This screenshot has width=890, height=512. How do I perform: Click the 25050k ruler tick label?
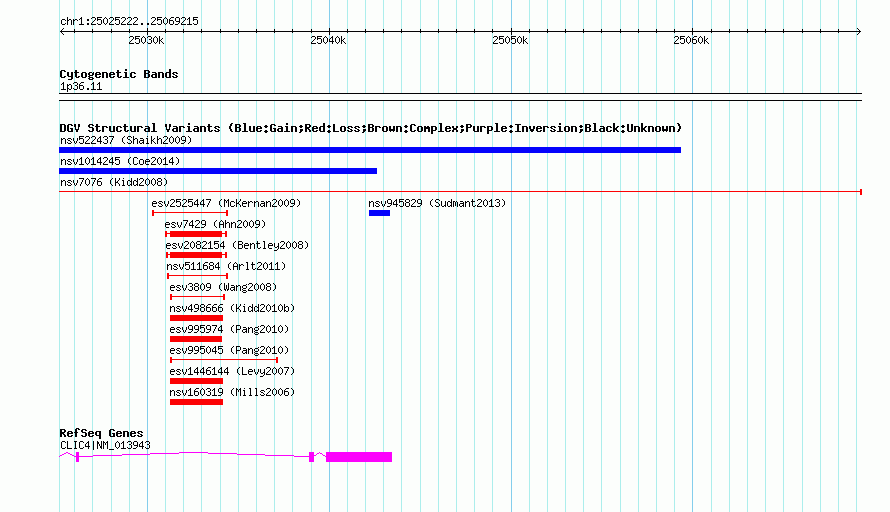coord(510,41)
